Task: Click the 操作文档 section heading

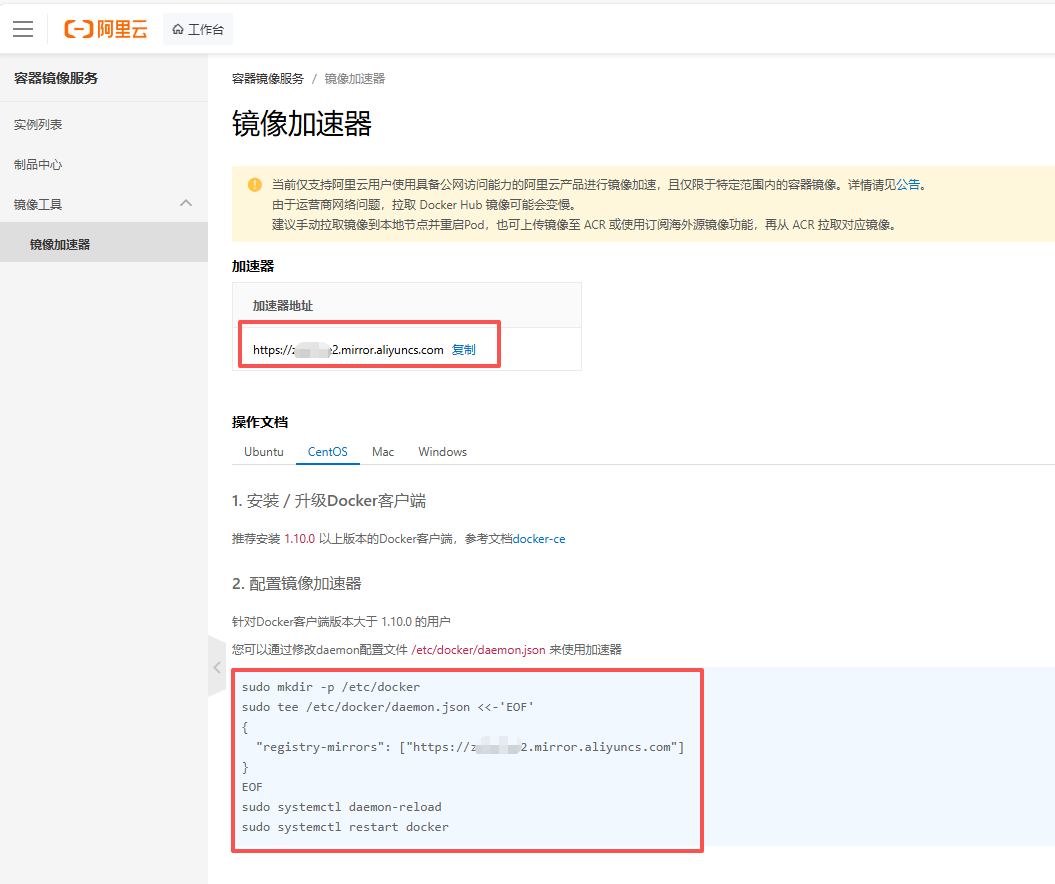Action: pos(260,422)
